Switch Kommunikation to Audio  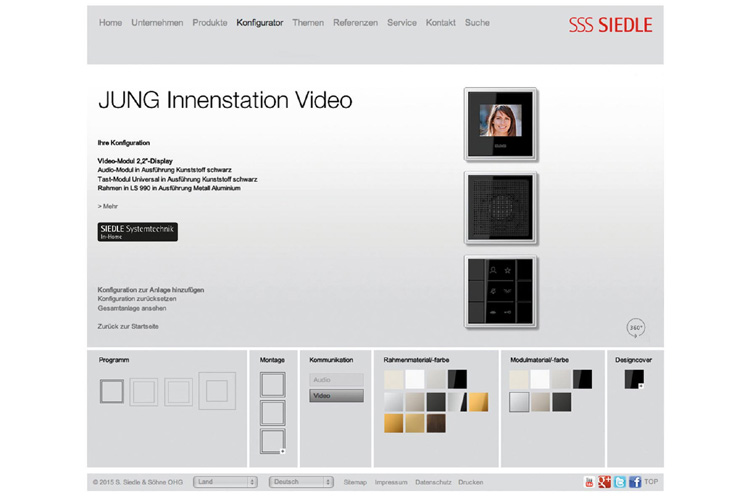pos(336,379)
